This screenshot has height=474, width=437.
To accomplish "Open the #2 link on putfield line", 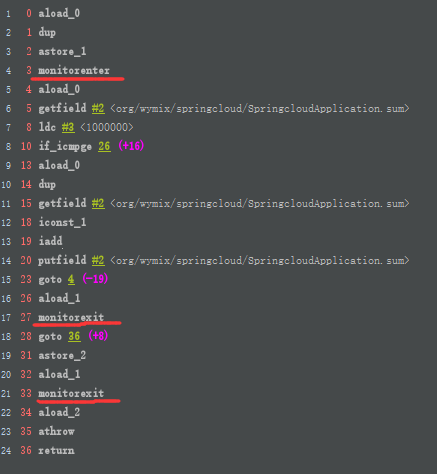I will click(x=98, y=260).
